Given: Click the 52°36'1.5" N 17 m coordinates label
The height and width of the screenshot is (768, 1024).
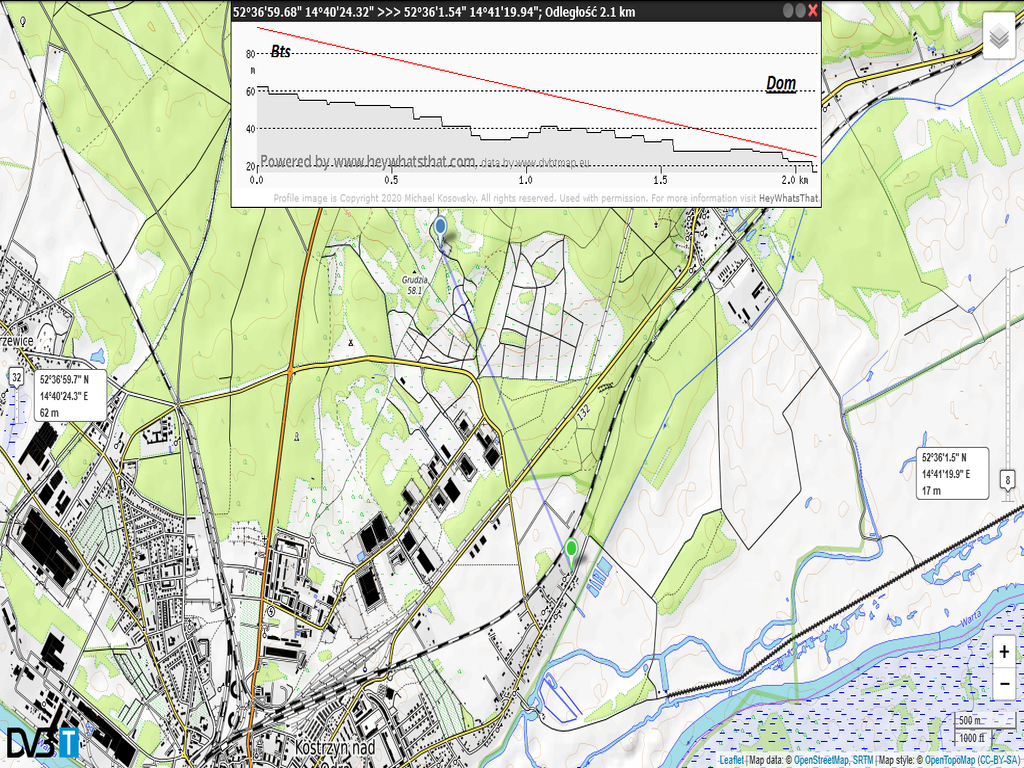Looking at the screenshot, I should pos(952,473).
